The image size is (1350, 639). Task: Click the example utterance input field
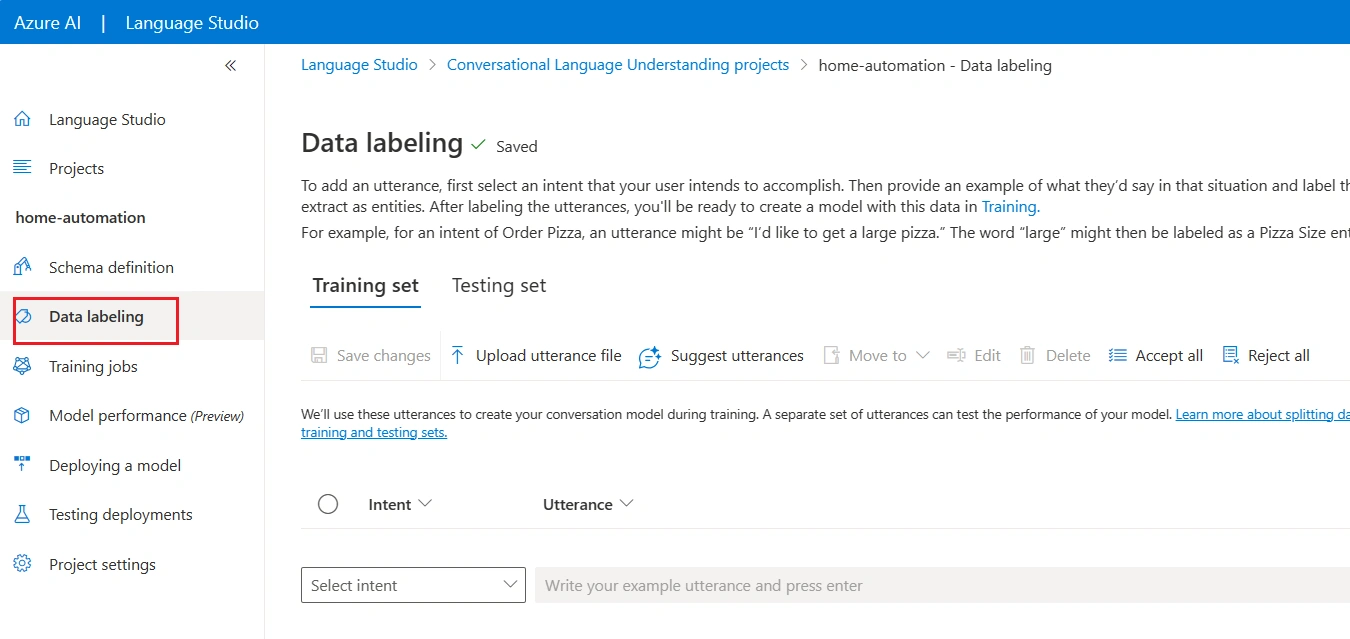tap(942, 585)
